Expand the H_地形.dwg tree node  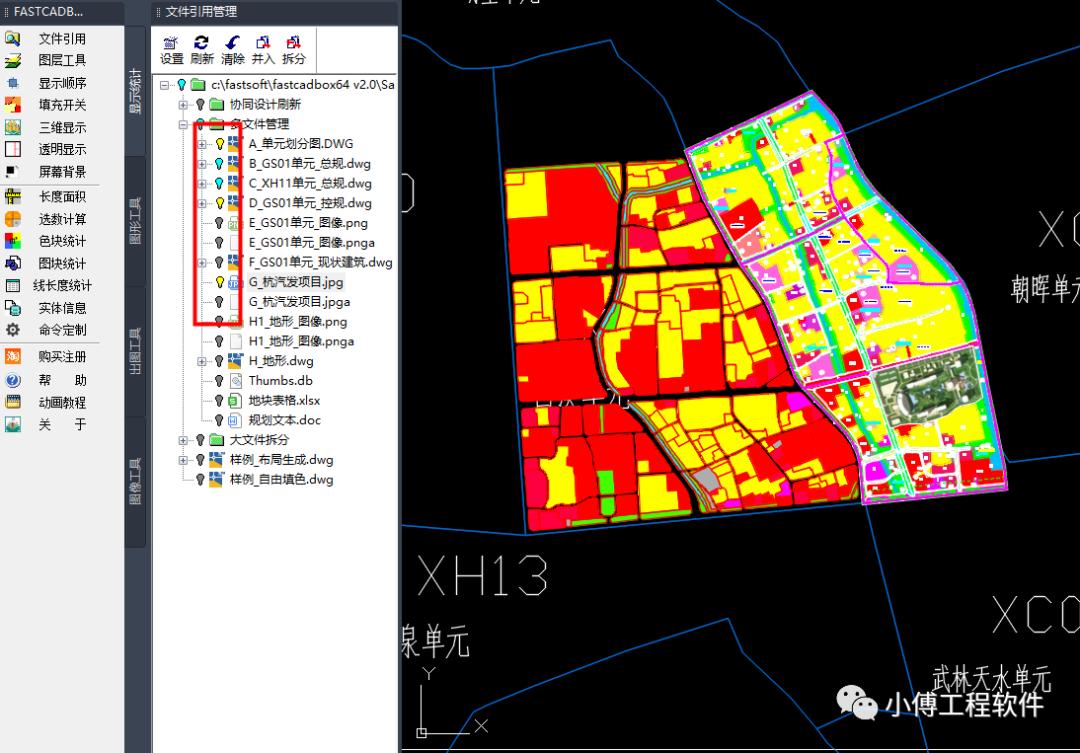click(203, 361)
